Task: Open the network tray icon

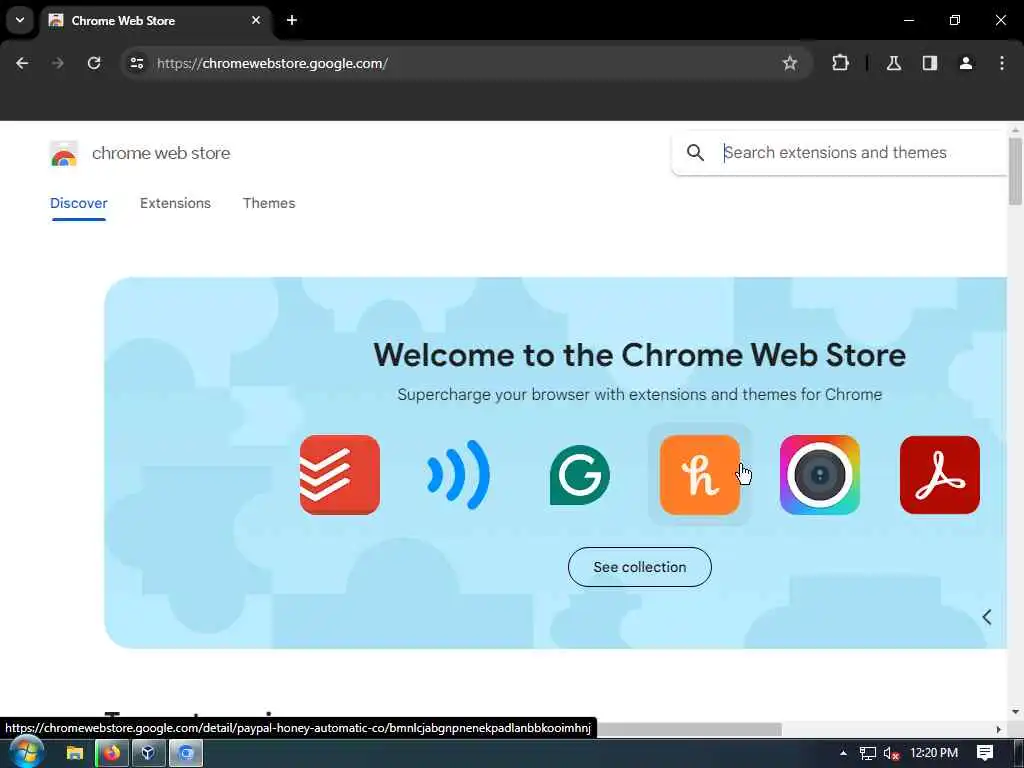Action: (x=867, y=754)
